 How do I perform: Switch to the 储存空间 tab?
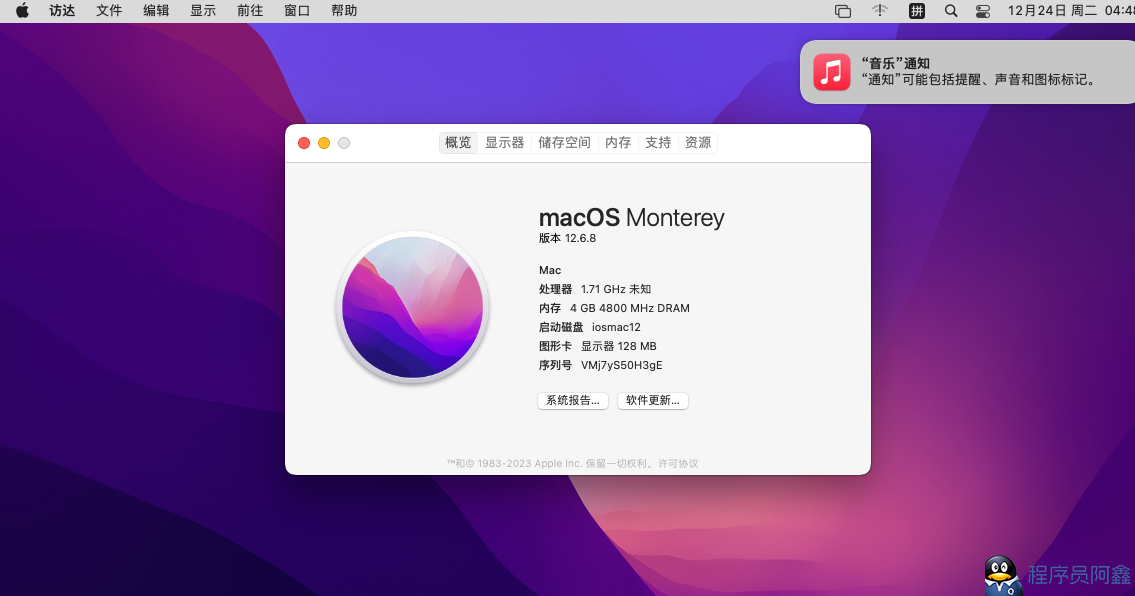[565, 143]
